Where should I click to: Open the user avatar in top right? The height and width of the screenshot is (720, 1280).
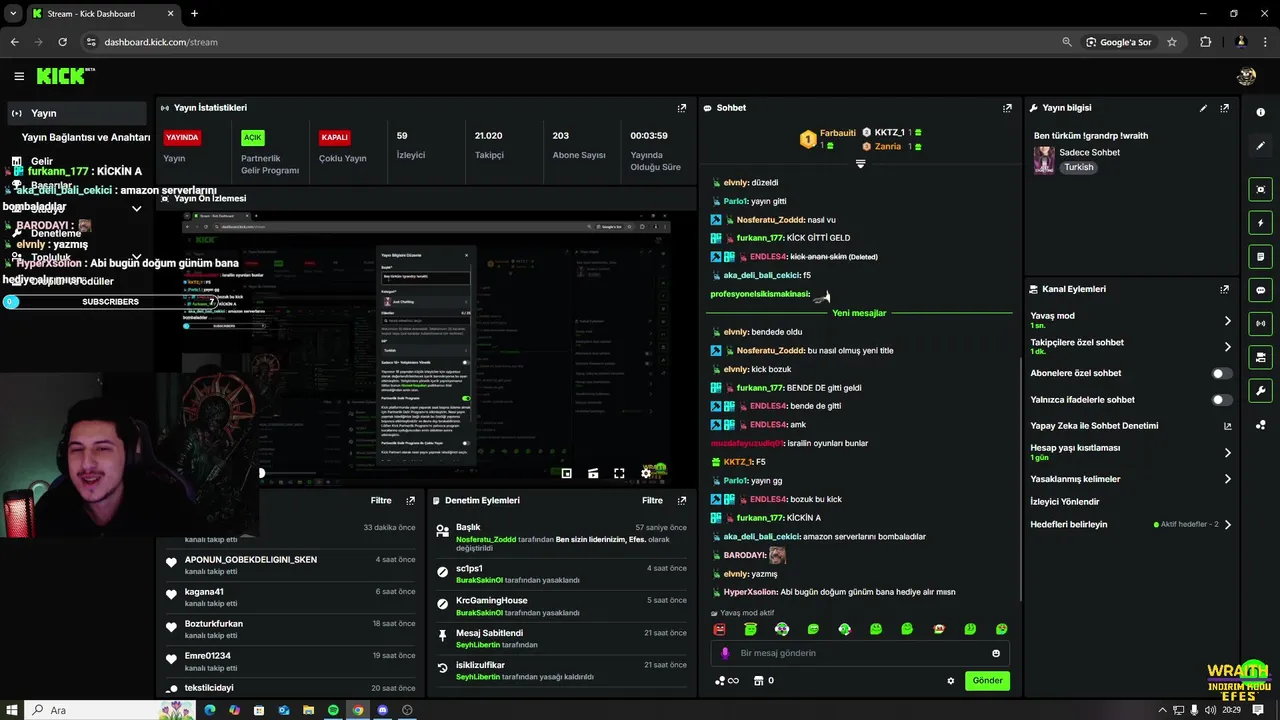point(1246,76)
